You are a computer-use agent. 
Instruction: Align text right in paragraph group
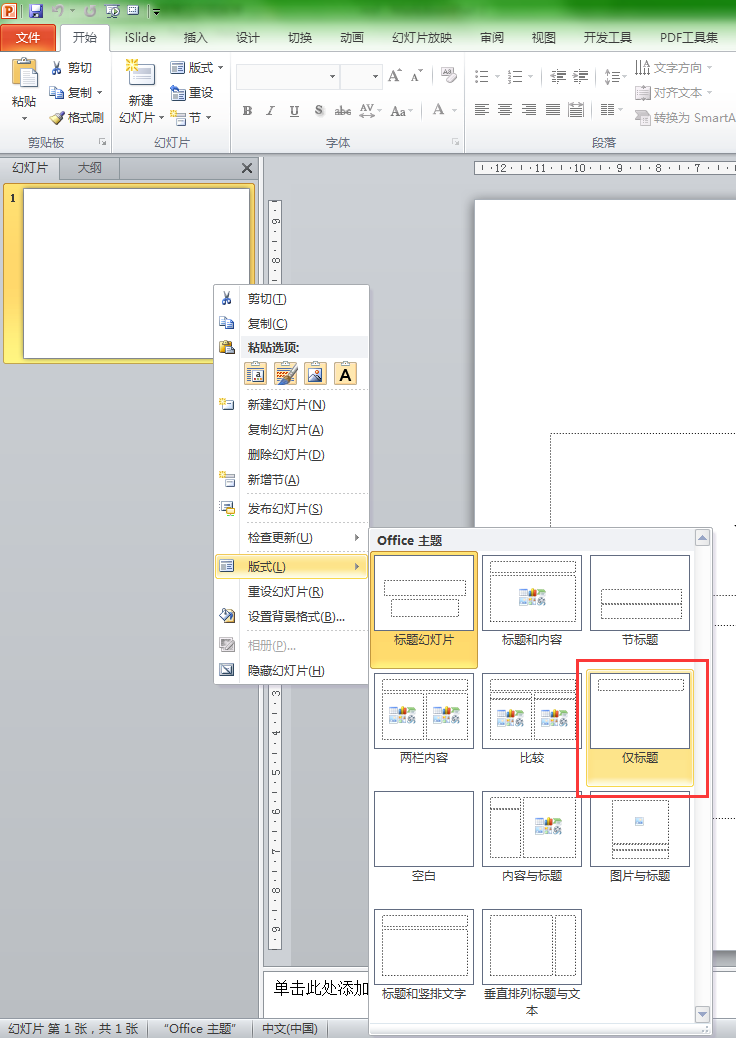click(529, 110)
